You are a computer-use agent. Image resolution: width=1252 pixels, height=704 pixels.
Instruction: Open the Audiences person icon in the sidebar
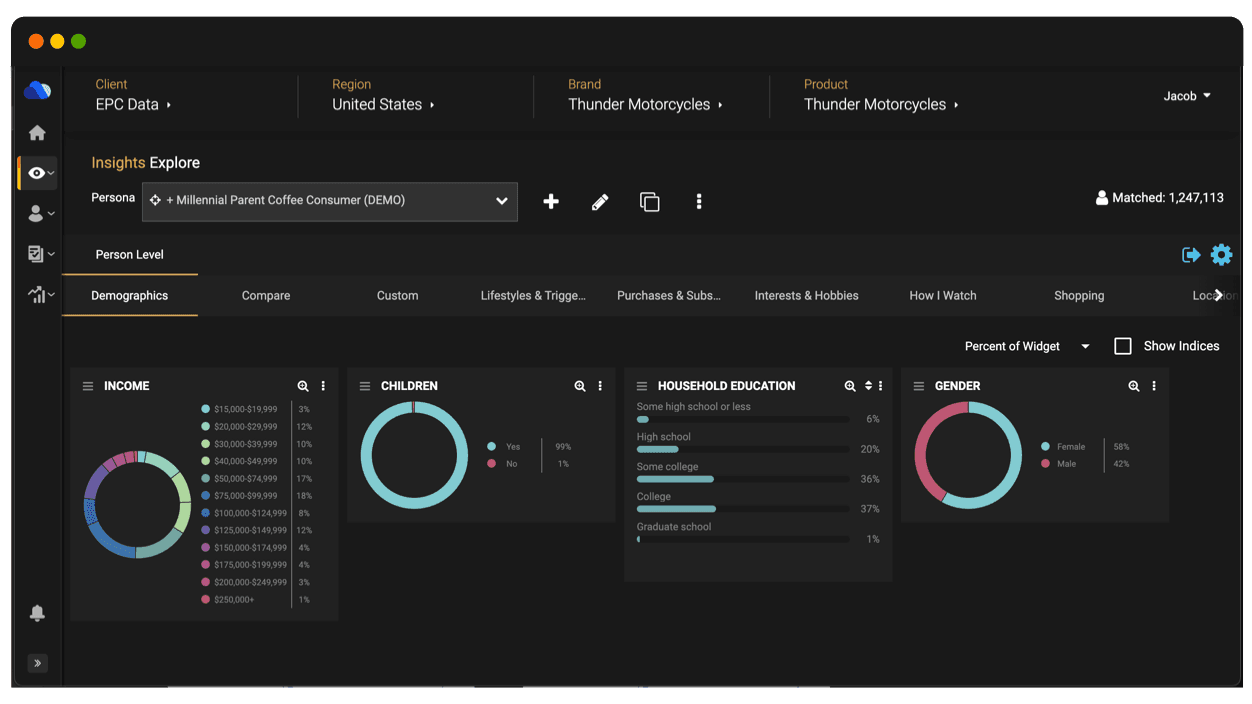[33, 213]
